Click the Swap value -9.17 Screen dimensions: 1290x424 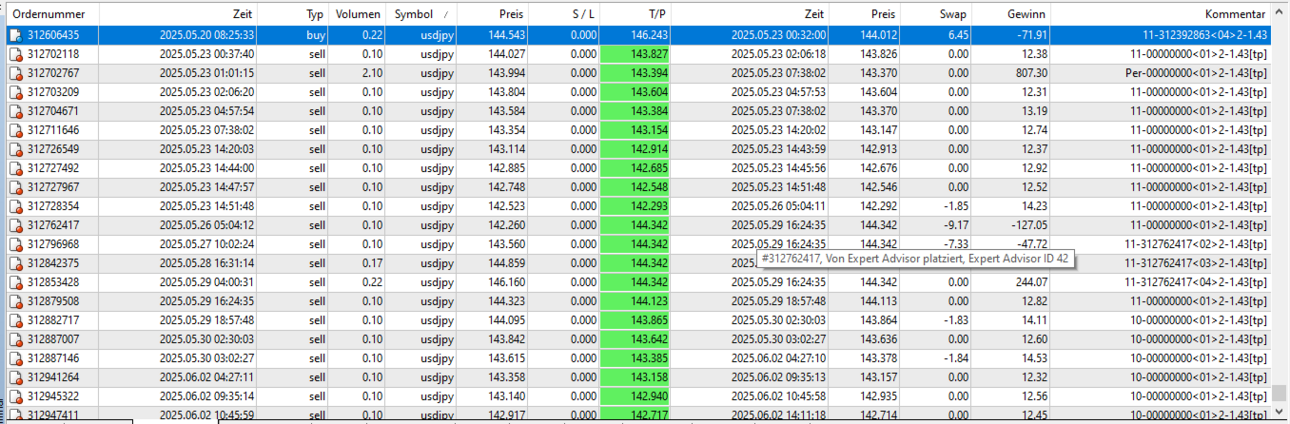tap(956, 225)
